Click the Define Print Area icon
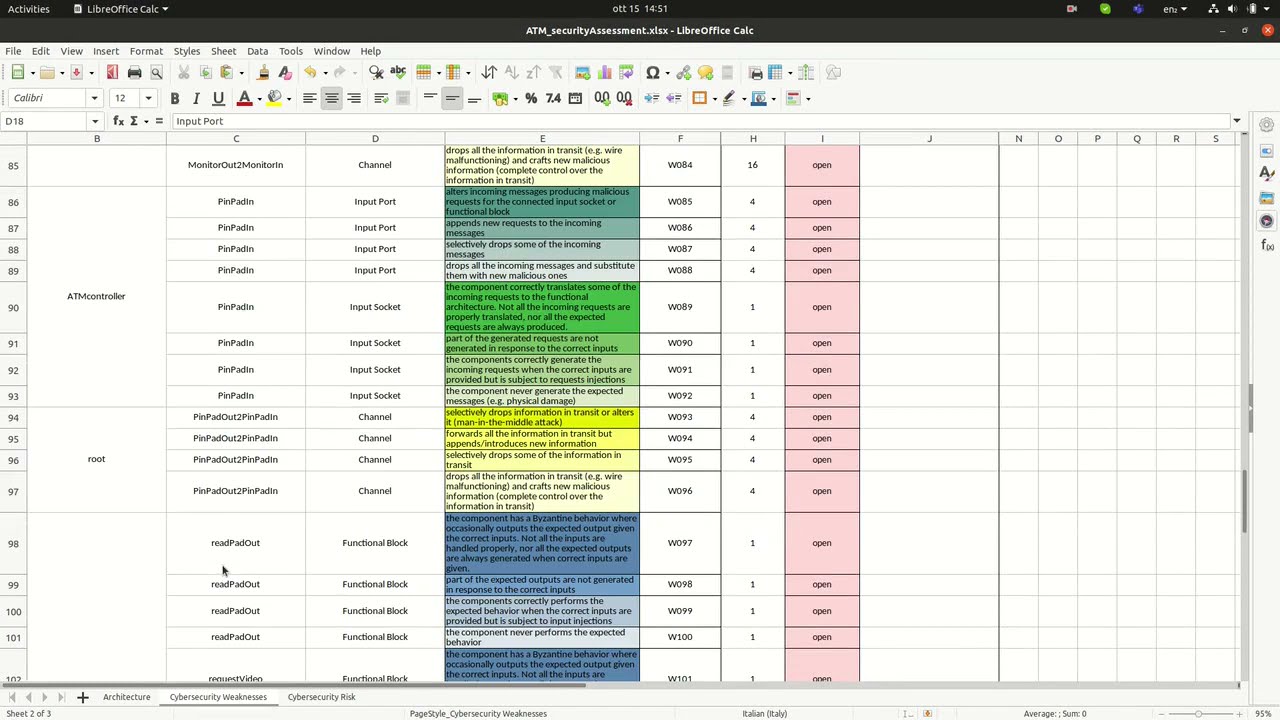Image resolution: width=1280 pixels, height=720 pixels. [755, 72]
